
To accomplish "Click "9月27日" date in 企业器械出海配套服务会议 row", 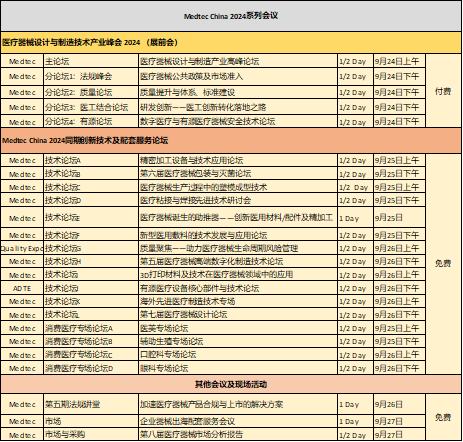I will [x=399, y=421].
